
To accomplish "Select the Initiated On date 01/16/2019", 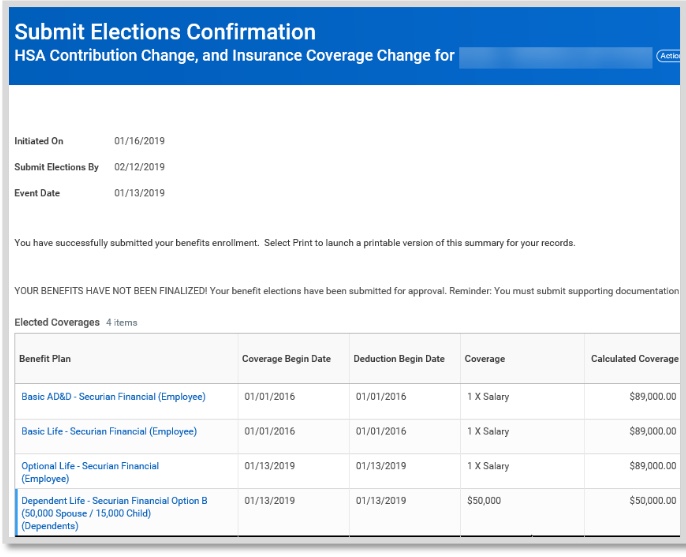I will (139, 141).
